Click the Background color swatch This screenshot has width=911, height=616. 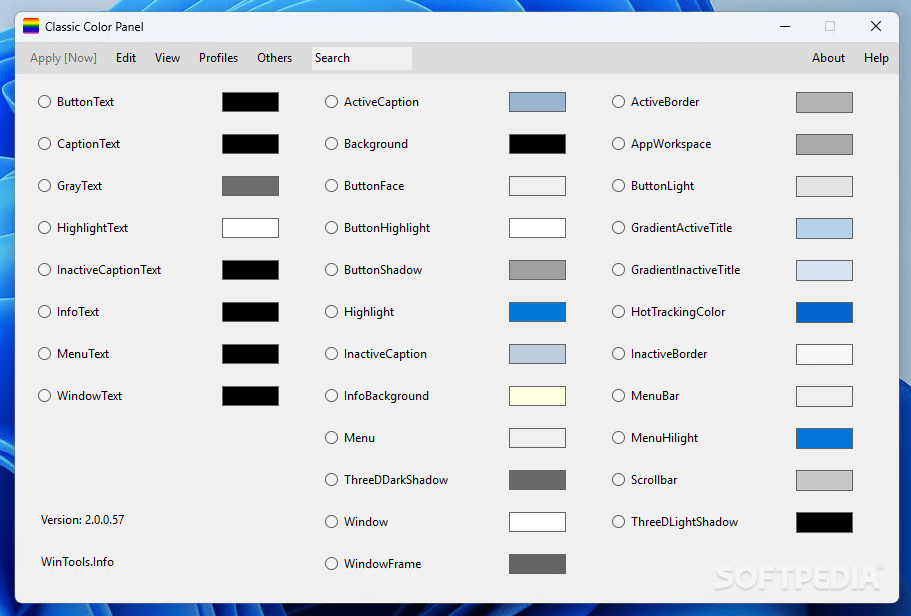[x=537, y=144]
